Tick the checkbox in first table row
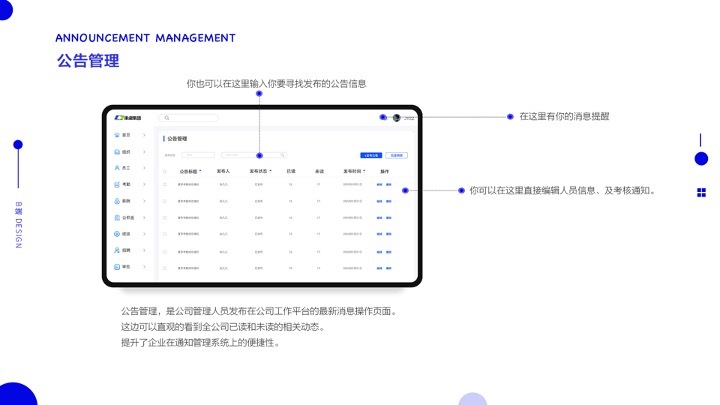The image size is (720, 405). 165,185
